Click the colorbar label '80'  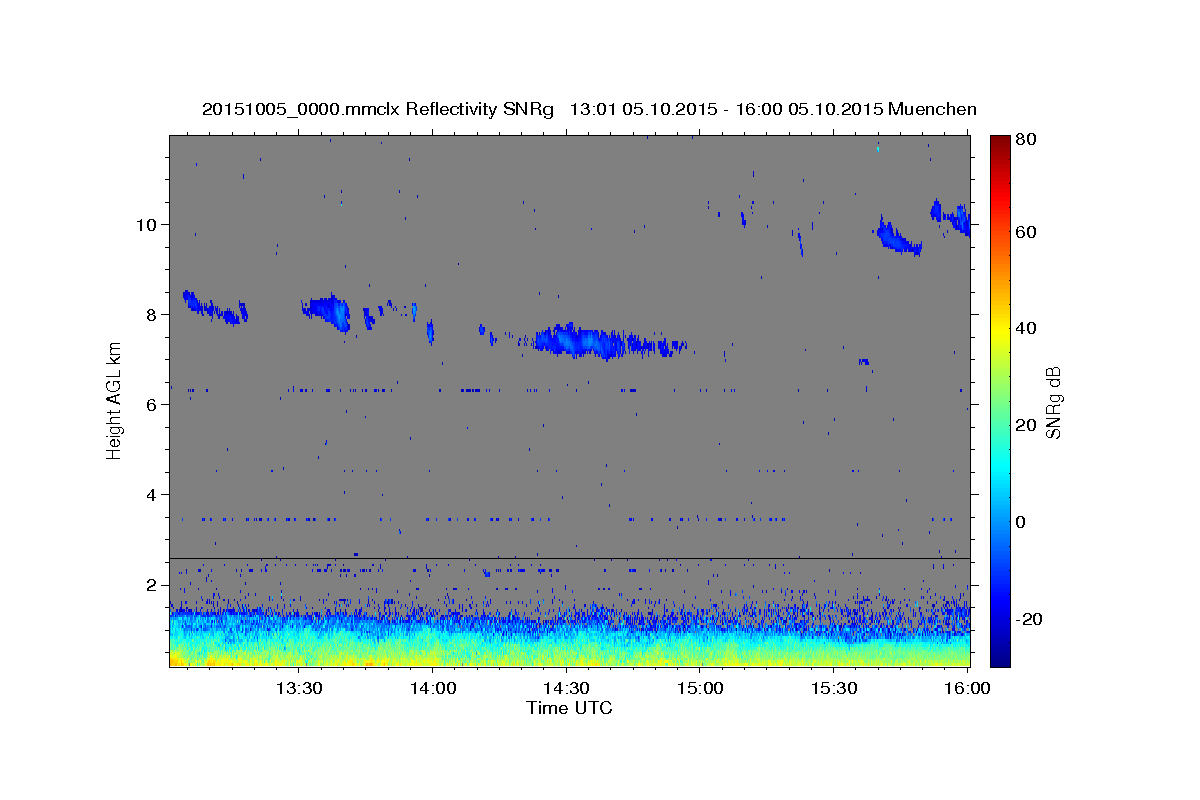point(1028,140)
